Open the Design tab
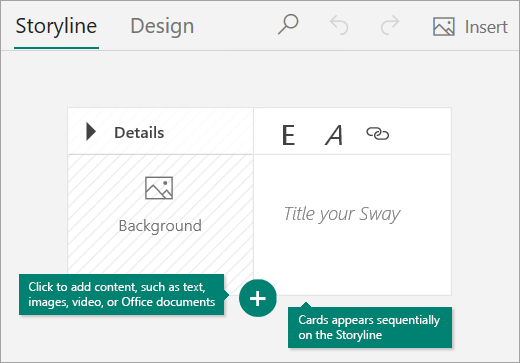This screenshot has width=520, height=363. (x=162, y=27)
